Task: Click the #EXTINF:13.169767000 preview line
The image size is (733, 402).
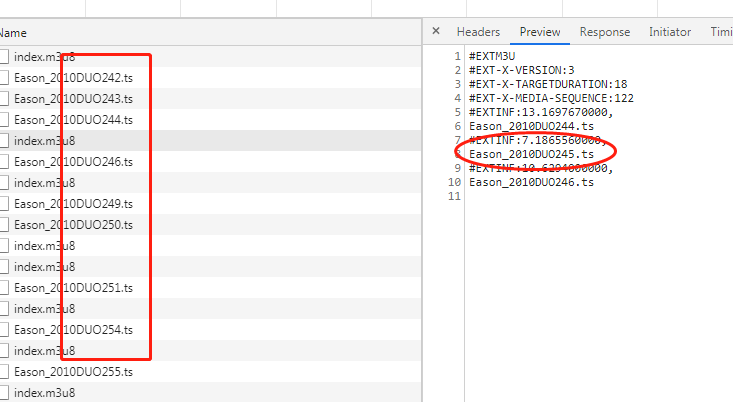Action: pyautogui.click(x=541, y=112)
